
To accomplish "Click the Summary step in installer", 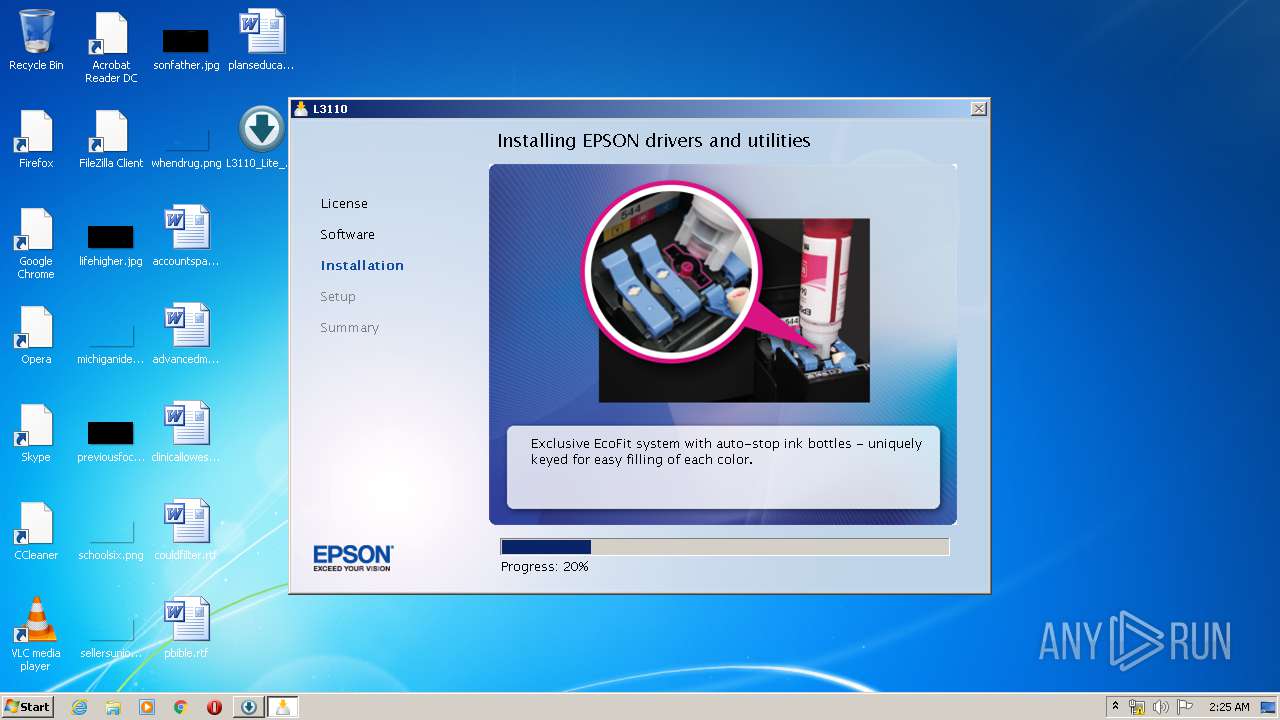I will click(350, 327).
